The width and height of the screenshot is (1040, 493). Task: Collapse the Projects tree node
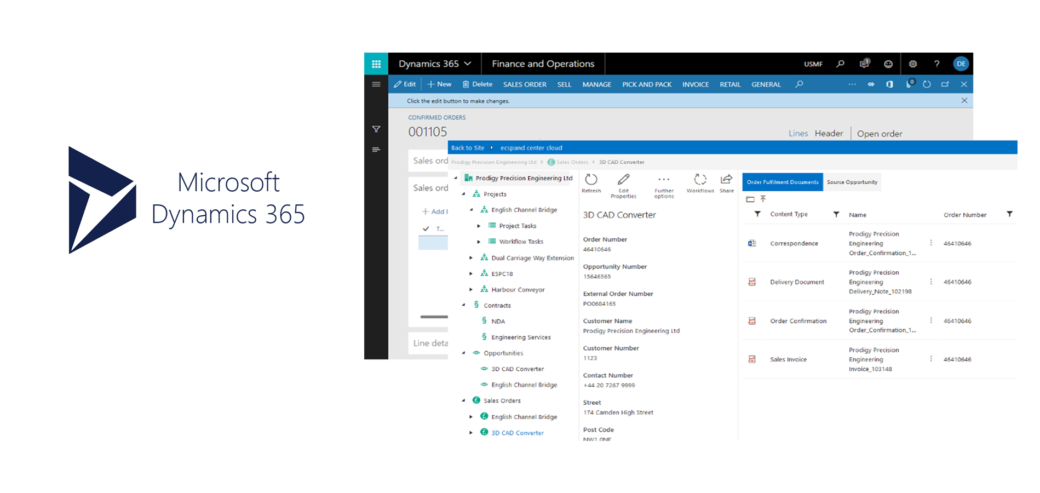click(464, 194)
